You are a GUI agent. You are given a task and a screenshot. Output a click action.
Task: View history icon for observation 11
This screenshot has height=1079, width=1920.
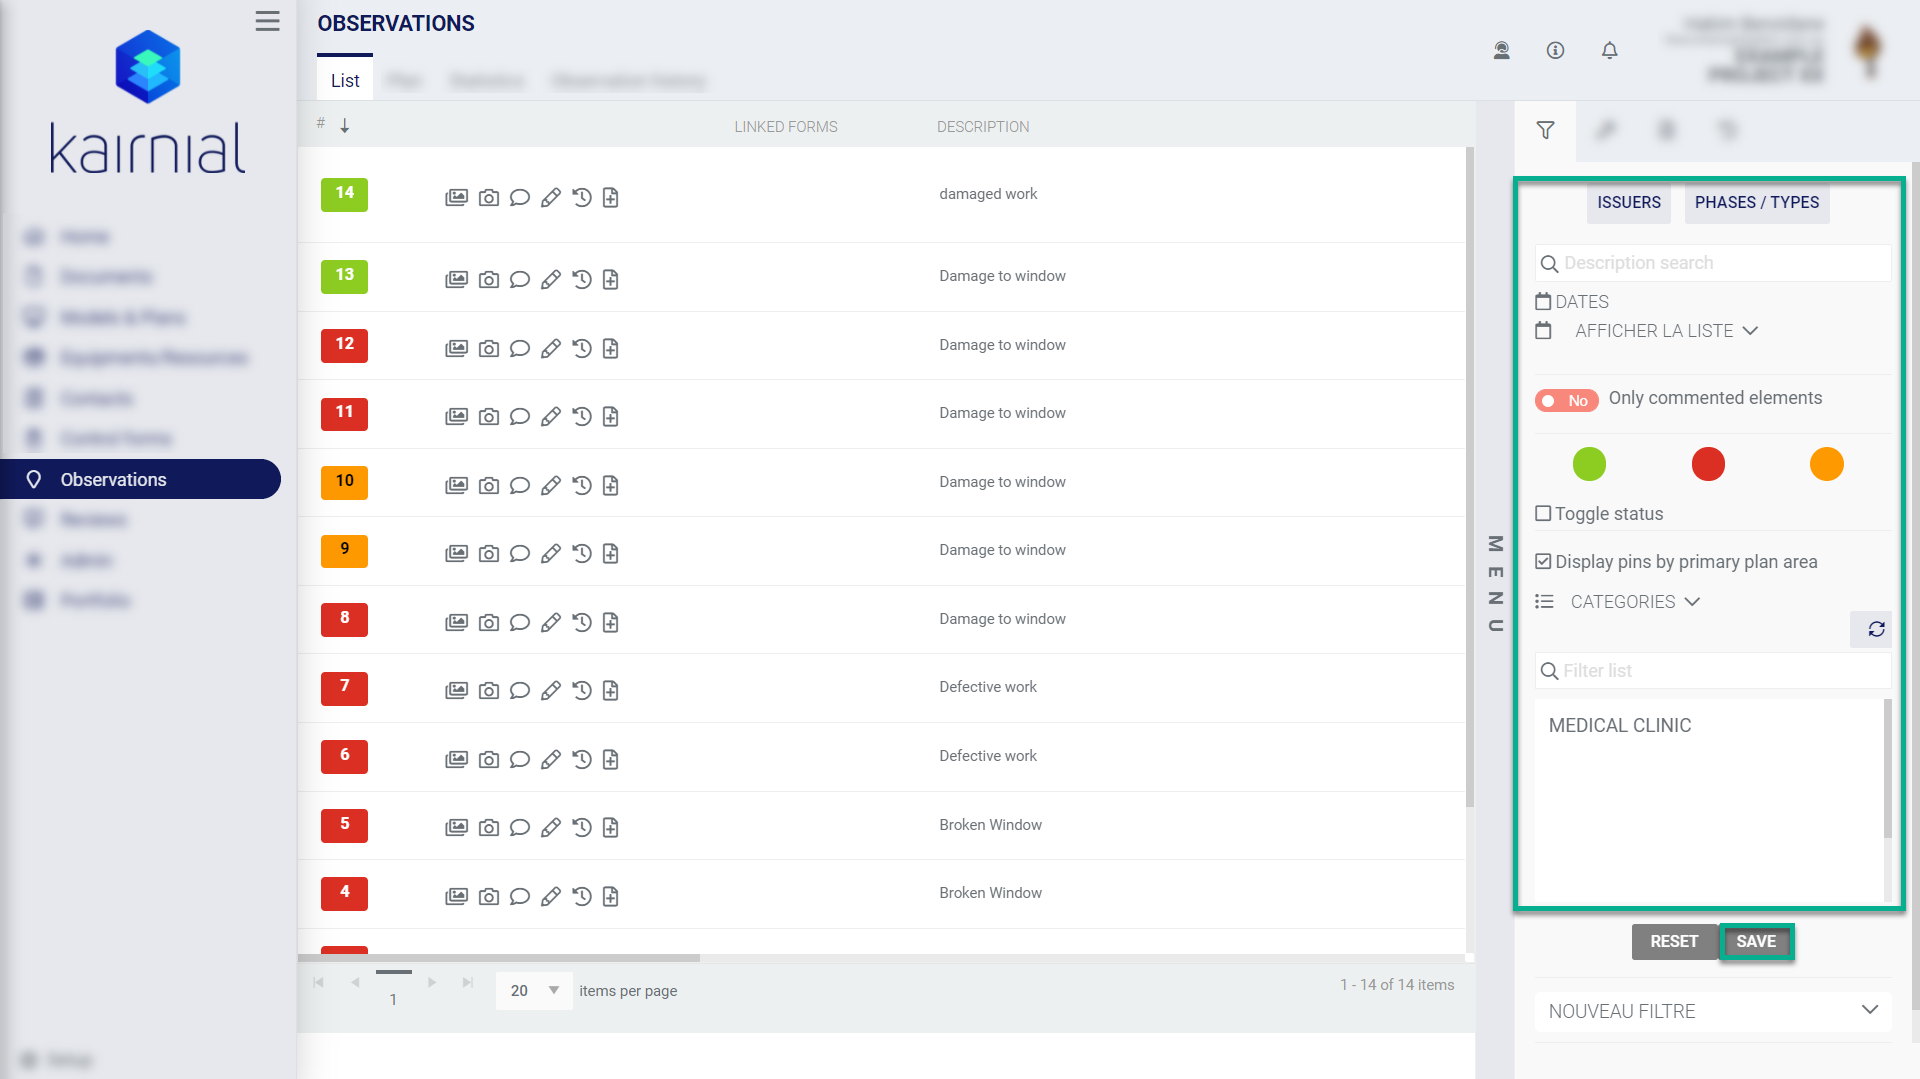tap(581, 417)
